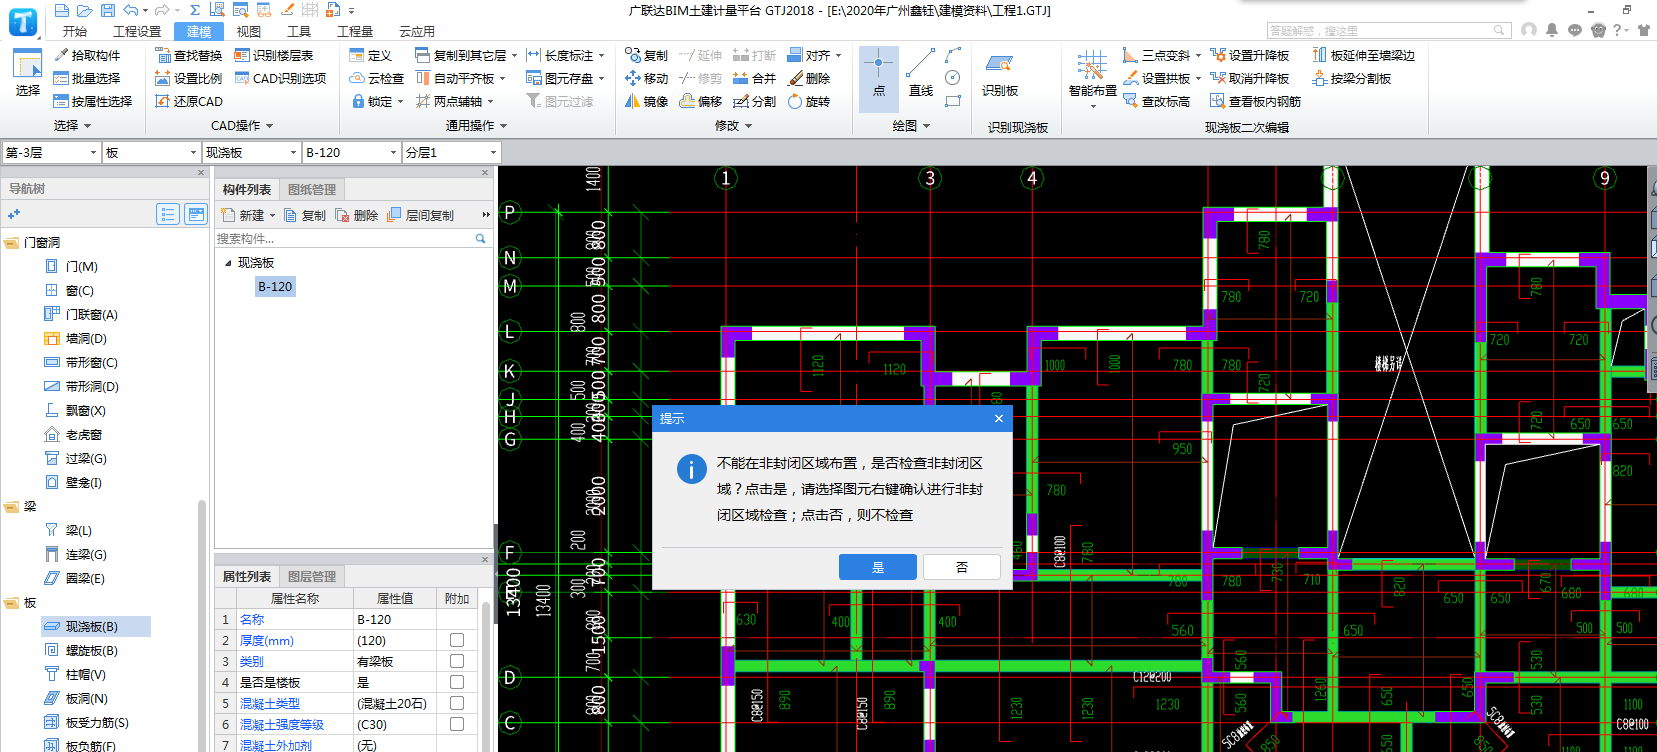Click 新建 new component button
The width and height of the screenshot is (1657, 752).
point(243,215)
